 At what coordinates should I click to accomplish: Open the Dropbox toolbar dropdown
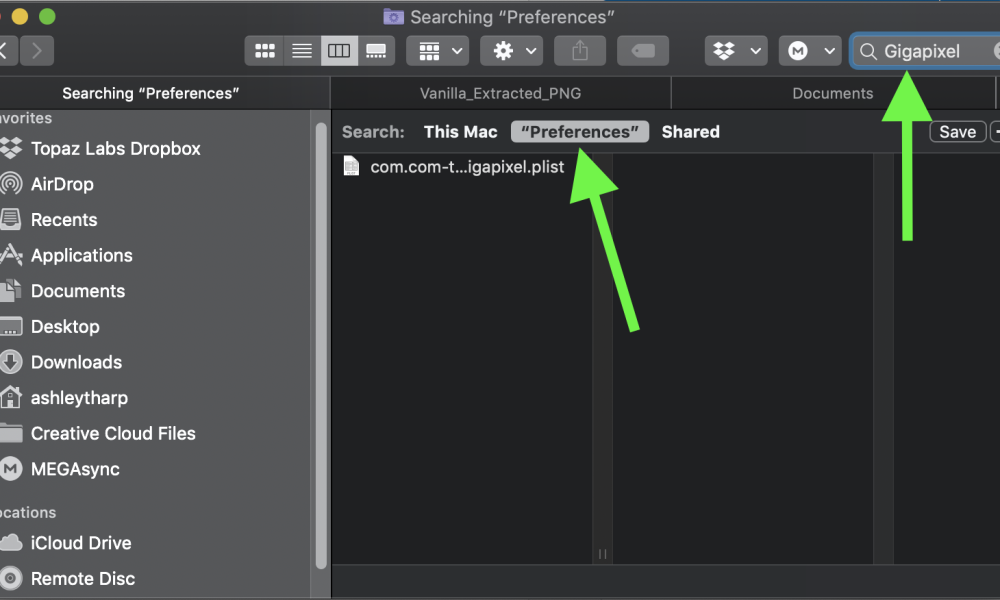tap(736, 51)
